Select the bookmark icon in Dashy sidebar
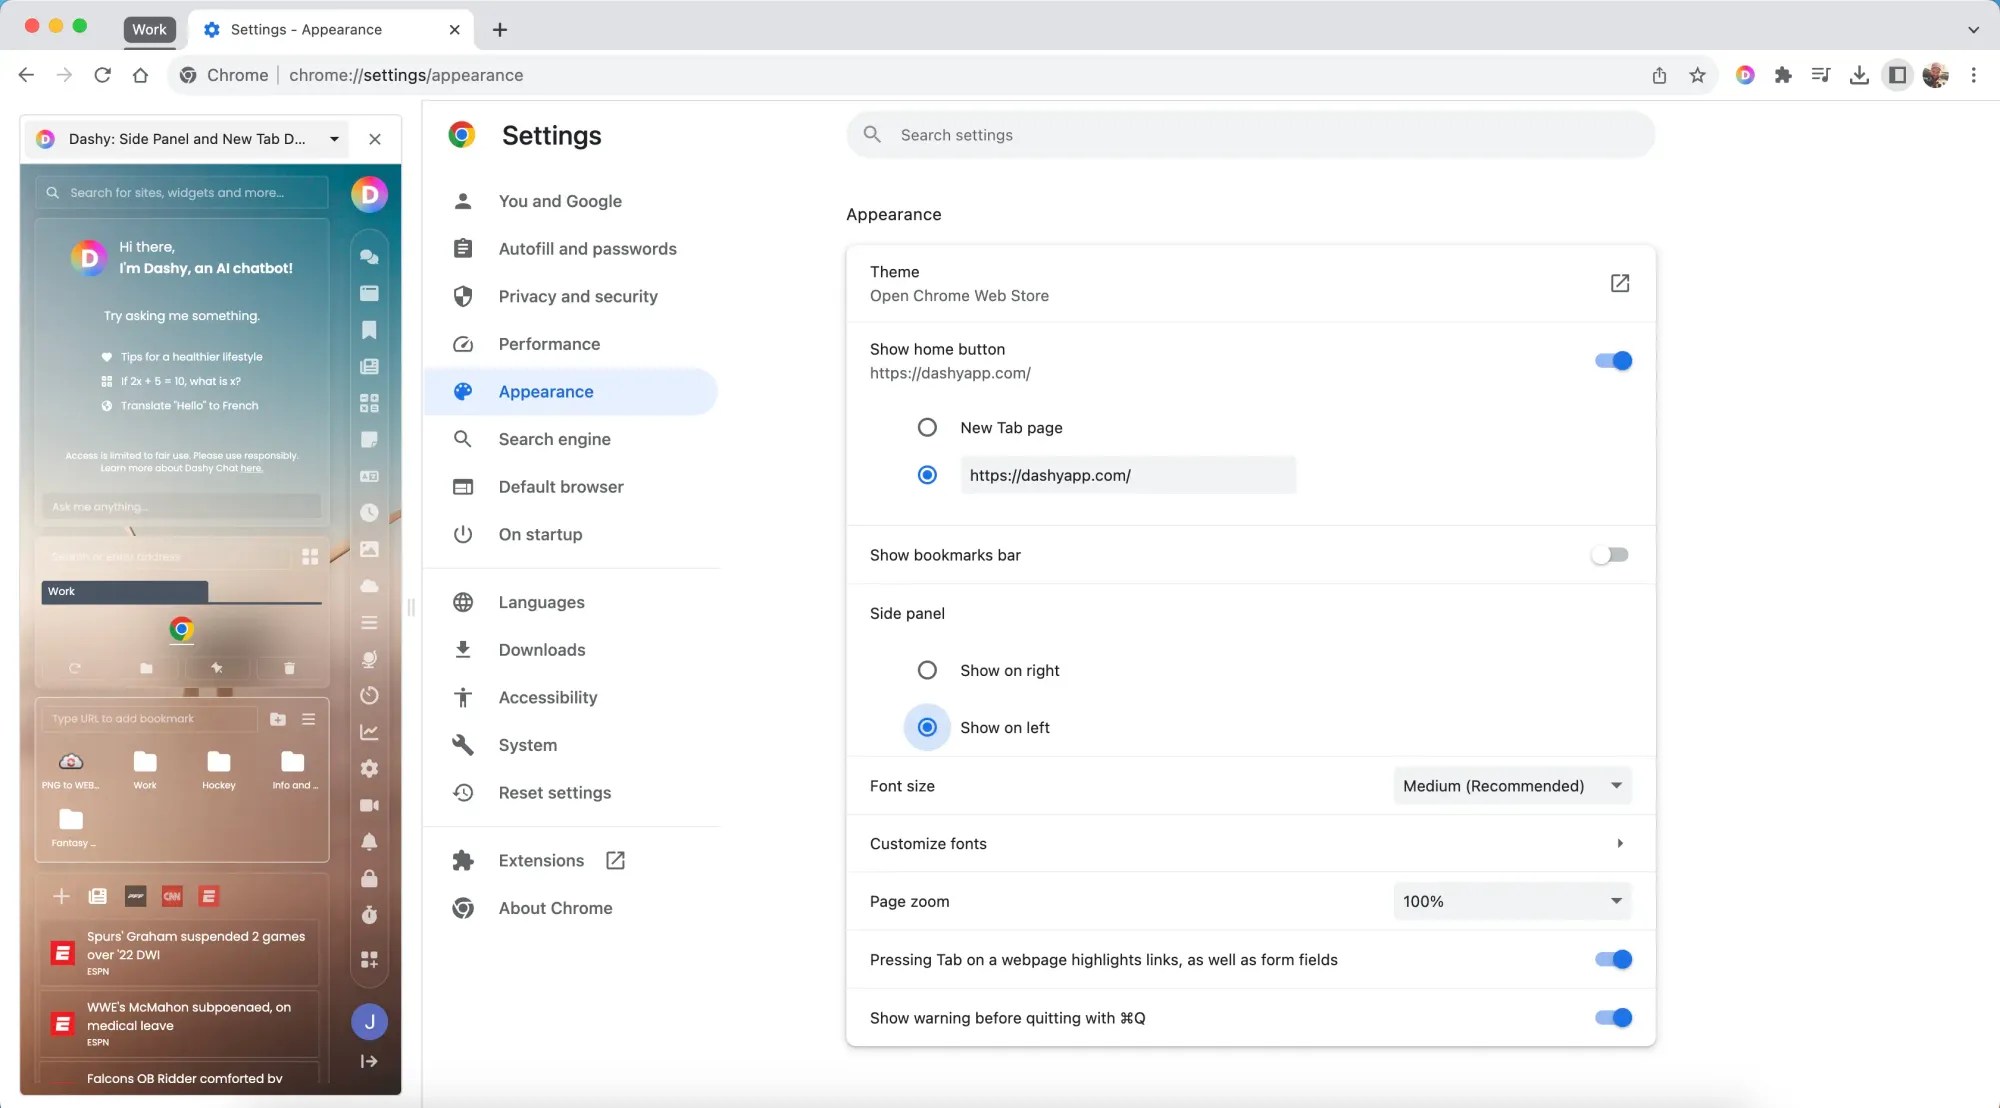This screenshot has height=1108, width=2000. click(x=369, y=330)
